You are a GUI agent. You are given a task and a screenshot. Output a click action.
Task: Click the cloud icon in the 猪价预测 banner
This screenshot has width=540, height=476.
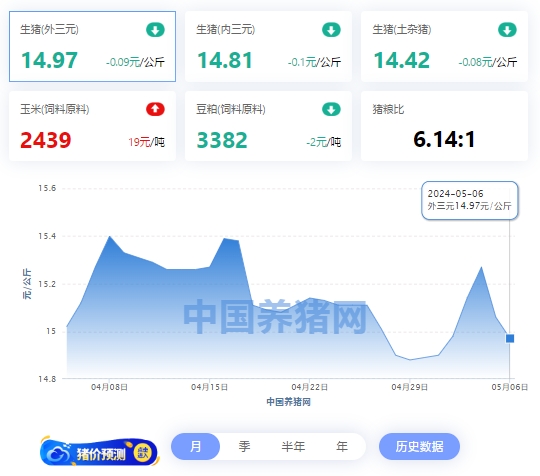(x=58, y=453)
